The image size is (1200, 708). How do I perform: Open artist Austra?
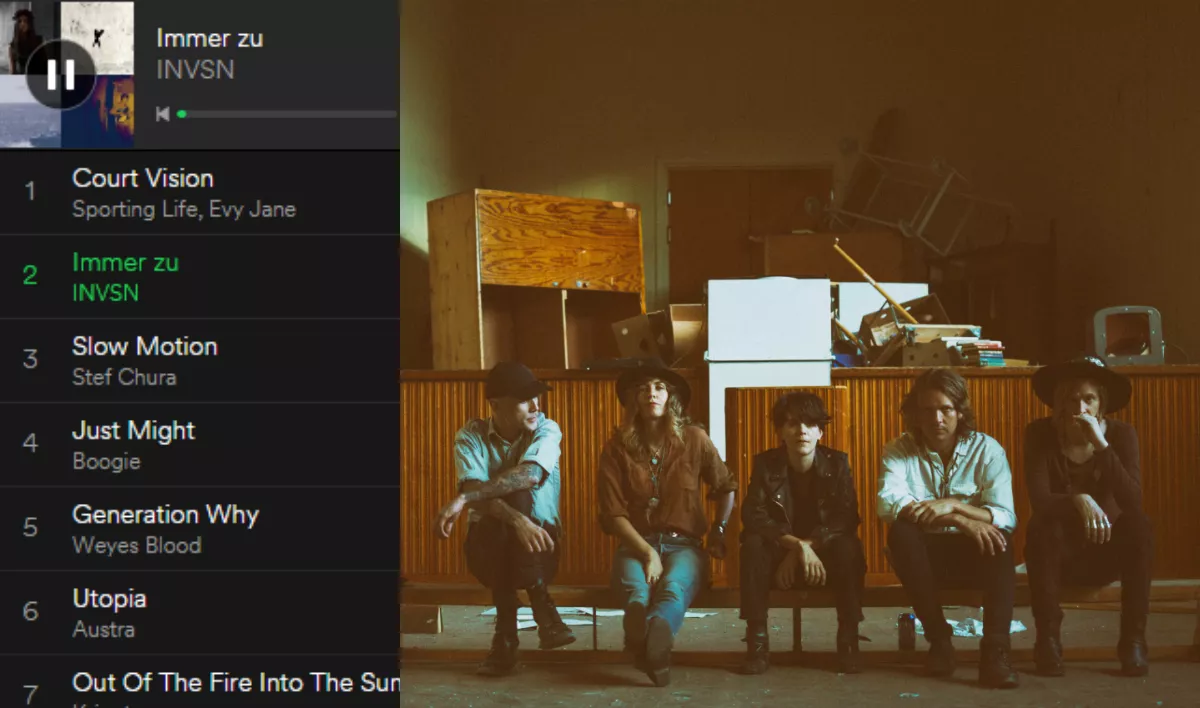(x=103, y=630)
